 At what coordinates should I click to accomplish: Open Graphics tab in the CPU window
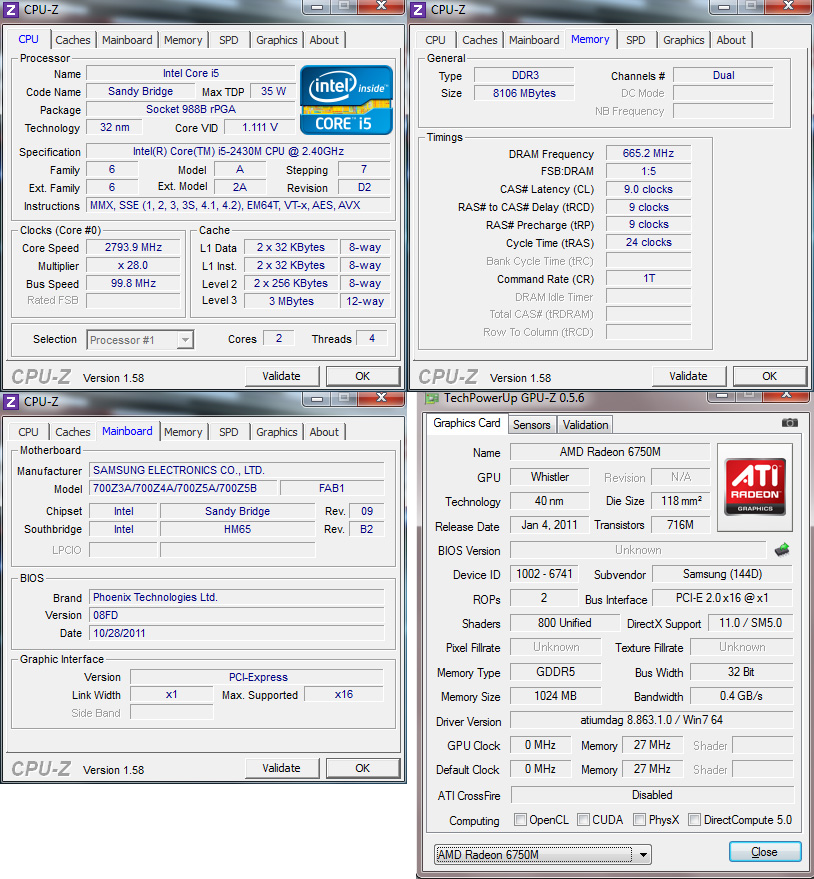coord(276,40)
